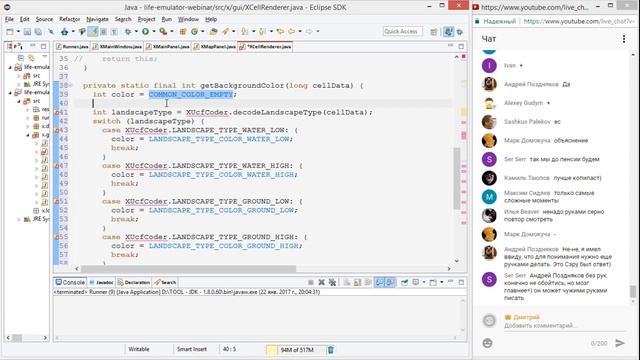
Task: Switch to the Javadoc view tab
Action: (101, 282)
